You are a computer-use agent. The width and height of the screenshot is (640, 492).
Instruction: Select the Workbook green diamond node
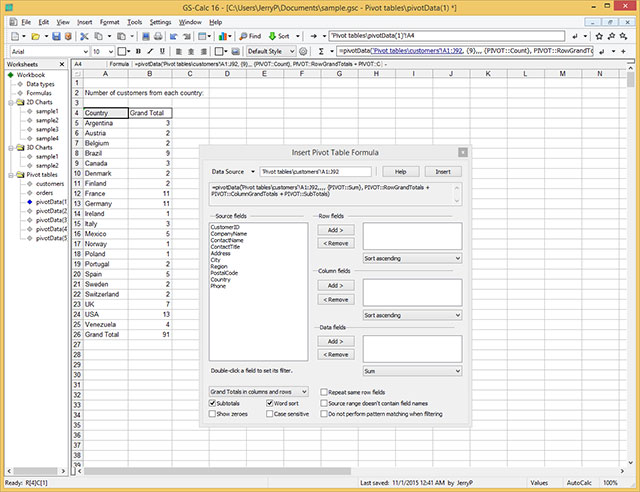pos(12,75)
